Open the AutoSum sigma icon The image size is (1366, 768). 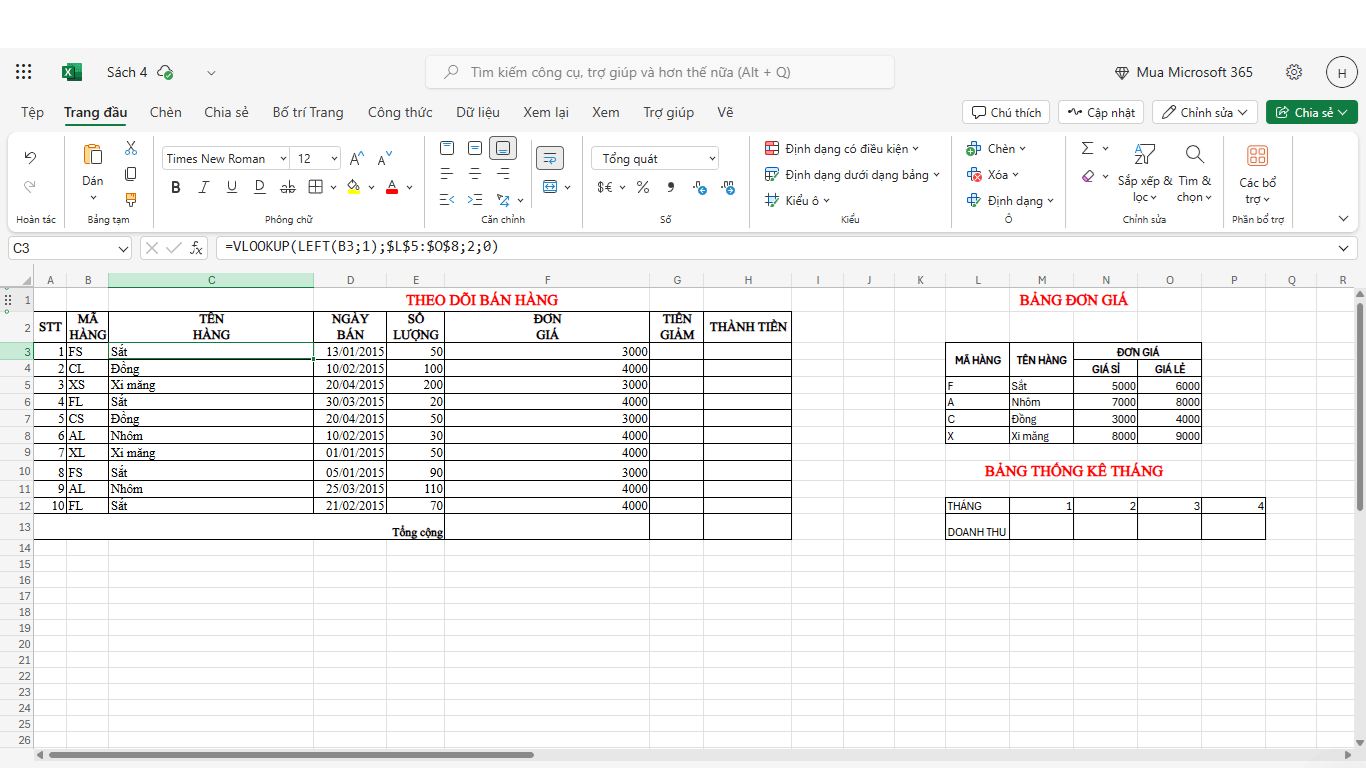(1088, 148)
